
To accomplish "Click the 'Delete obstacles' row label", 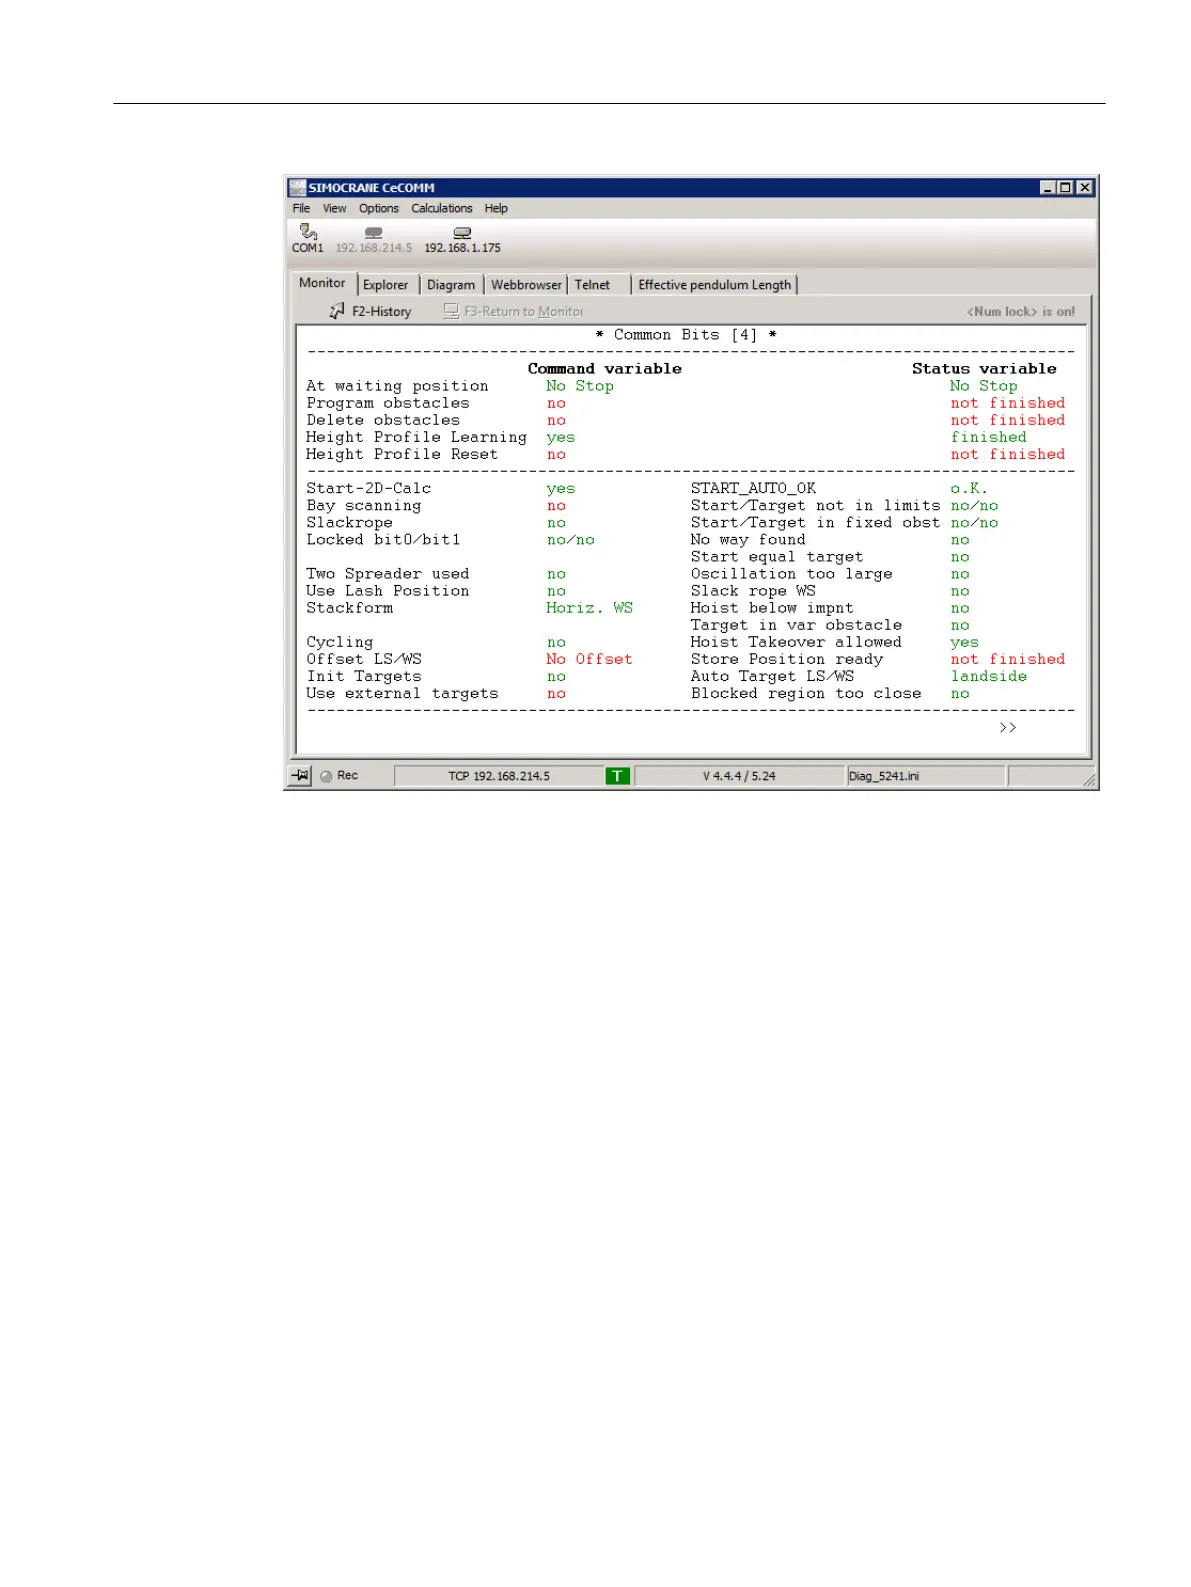I will coord(383,420).
